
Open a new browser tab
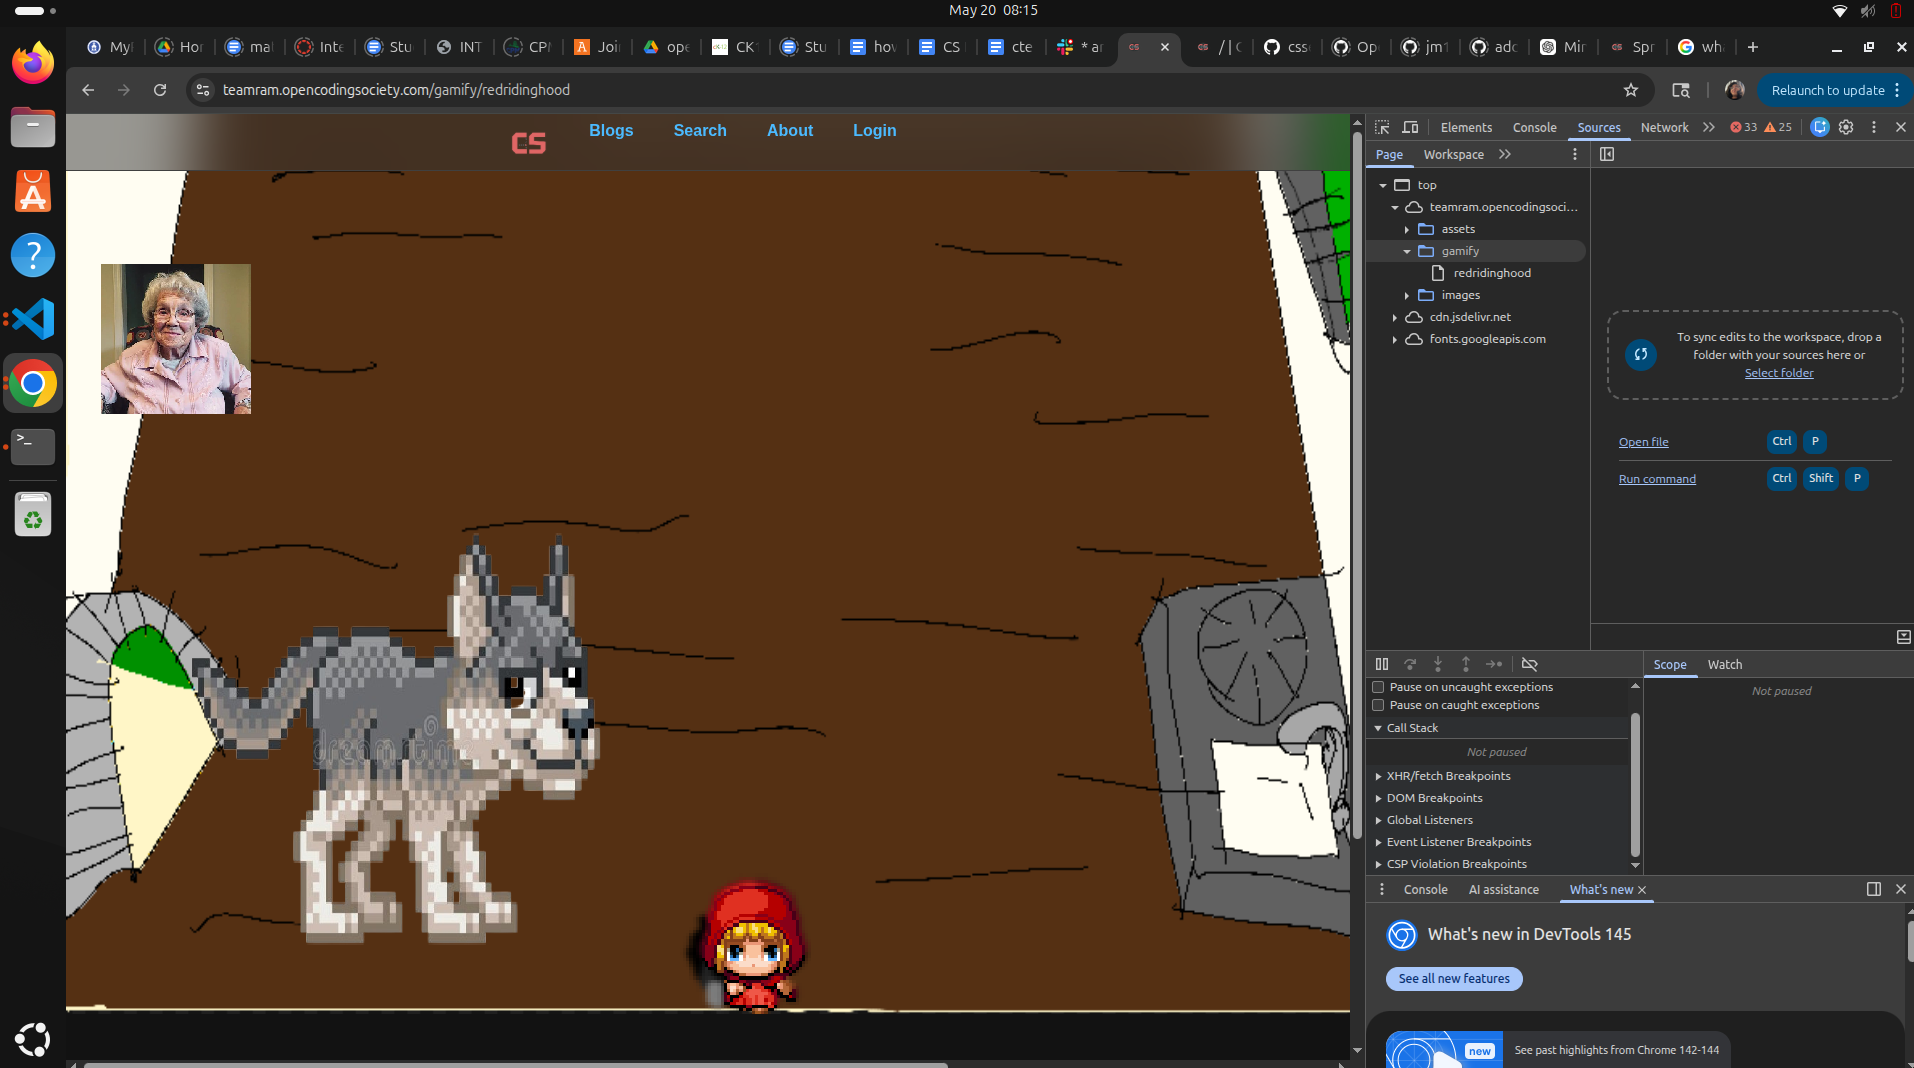click(x=1752, y=47)
